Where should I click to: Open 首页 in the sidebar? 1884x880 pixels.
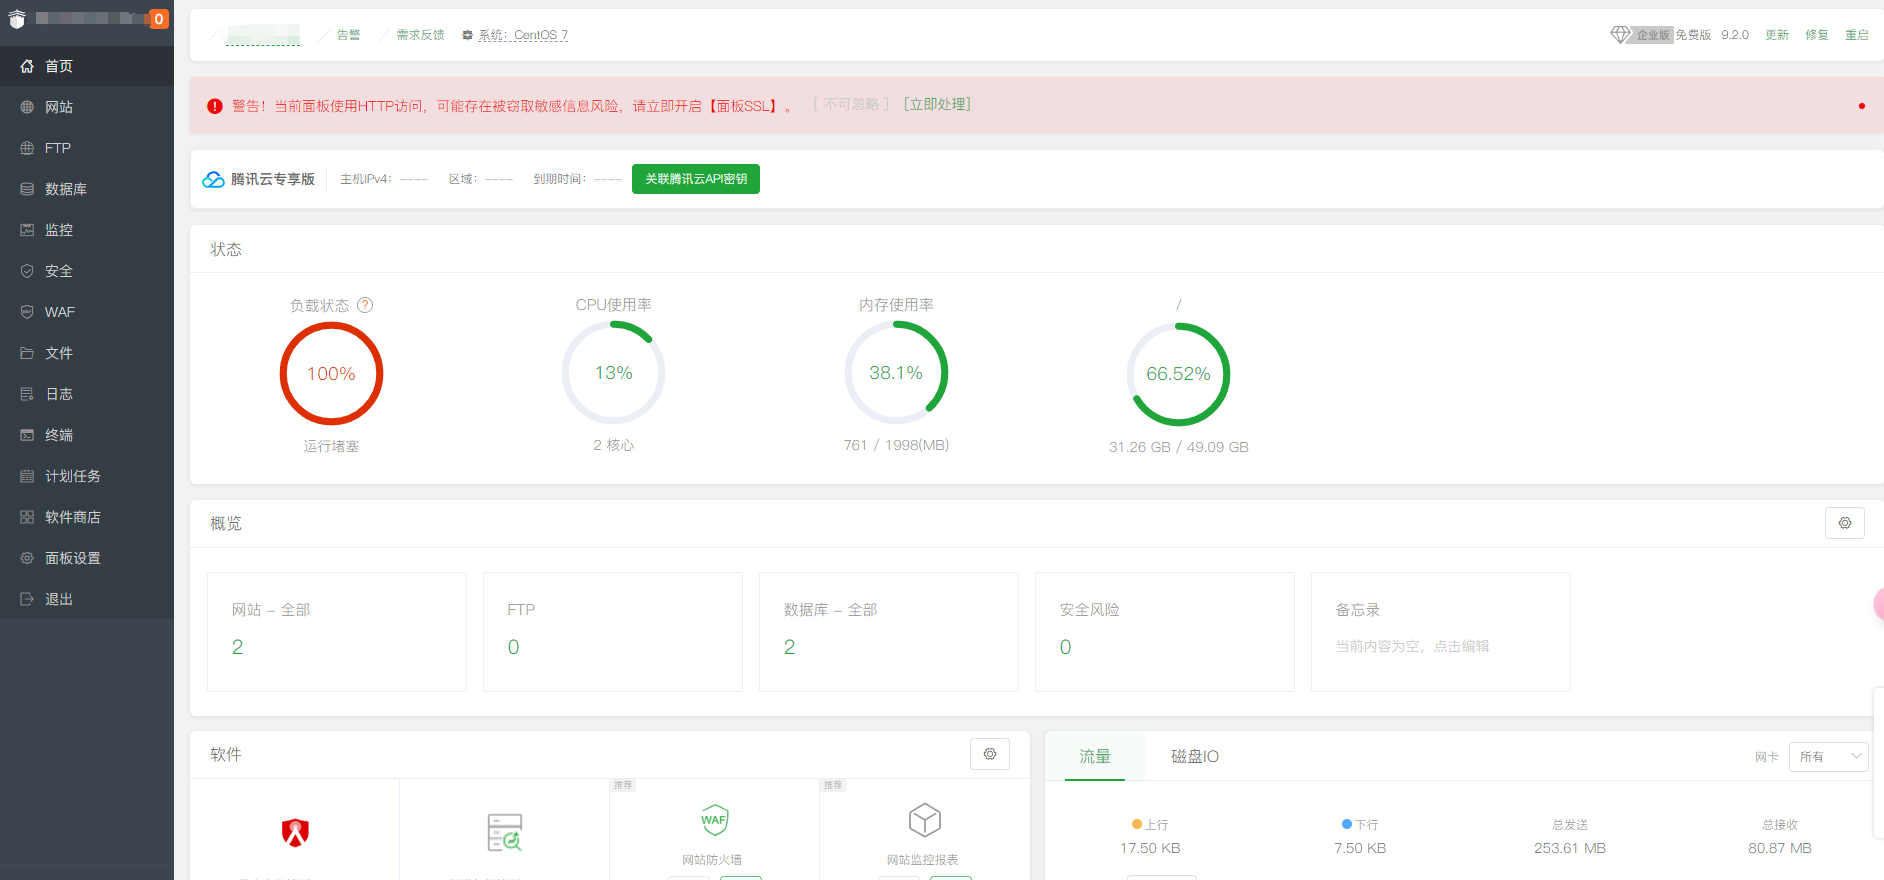tap(87, 66)
